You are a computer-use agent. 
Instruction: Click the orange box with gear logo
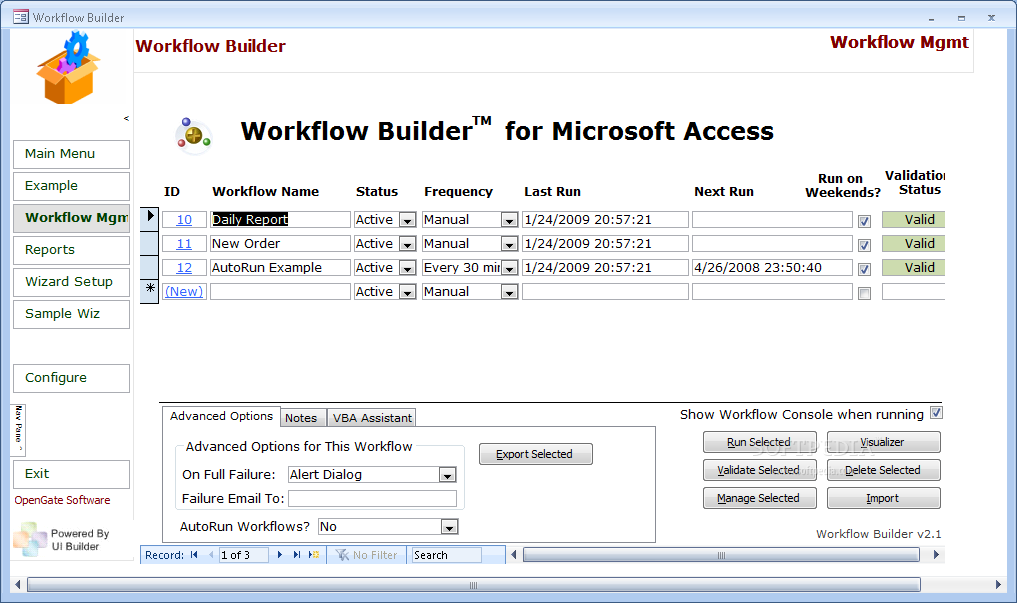(68, 68)
